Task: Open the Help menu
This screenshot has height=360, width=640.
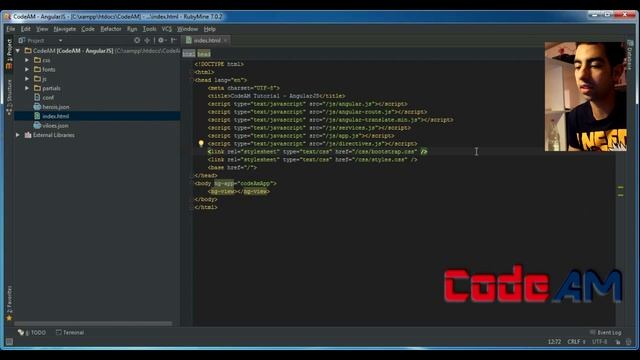Action: coord(209,29)
